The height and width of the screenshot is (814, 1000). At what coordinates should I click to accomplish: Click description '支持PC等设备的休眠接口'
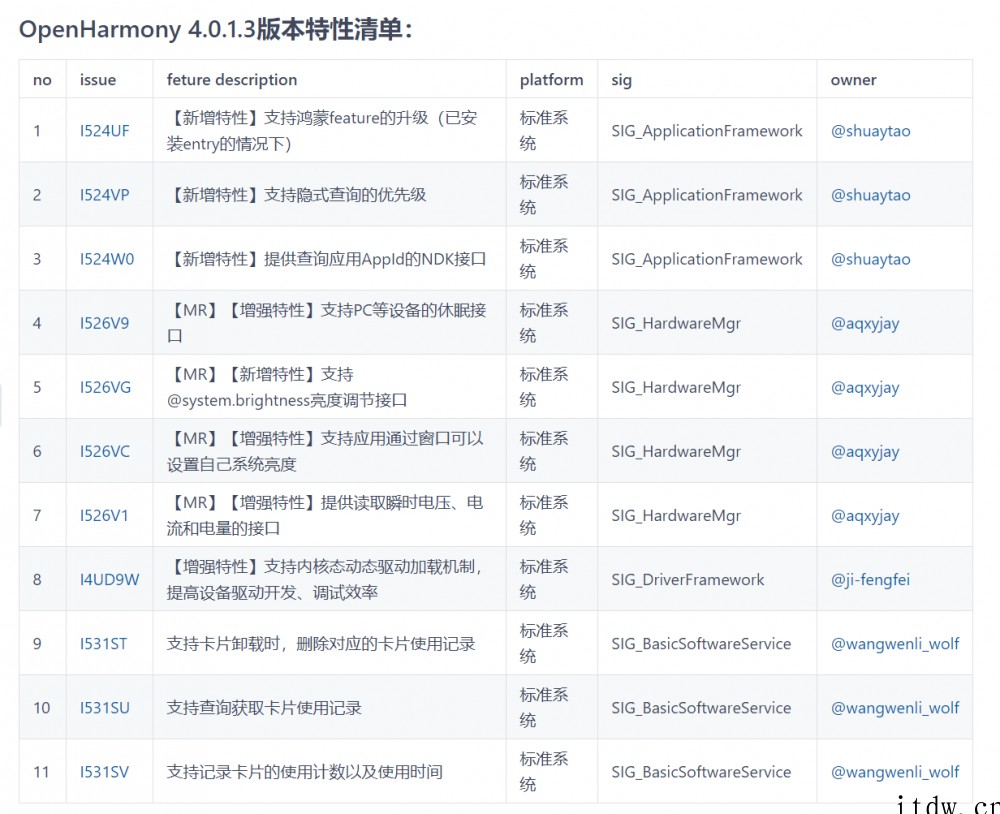[x=327, y=323]
